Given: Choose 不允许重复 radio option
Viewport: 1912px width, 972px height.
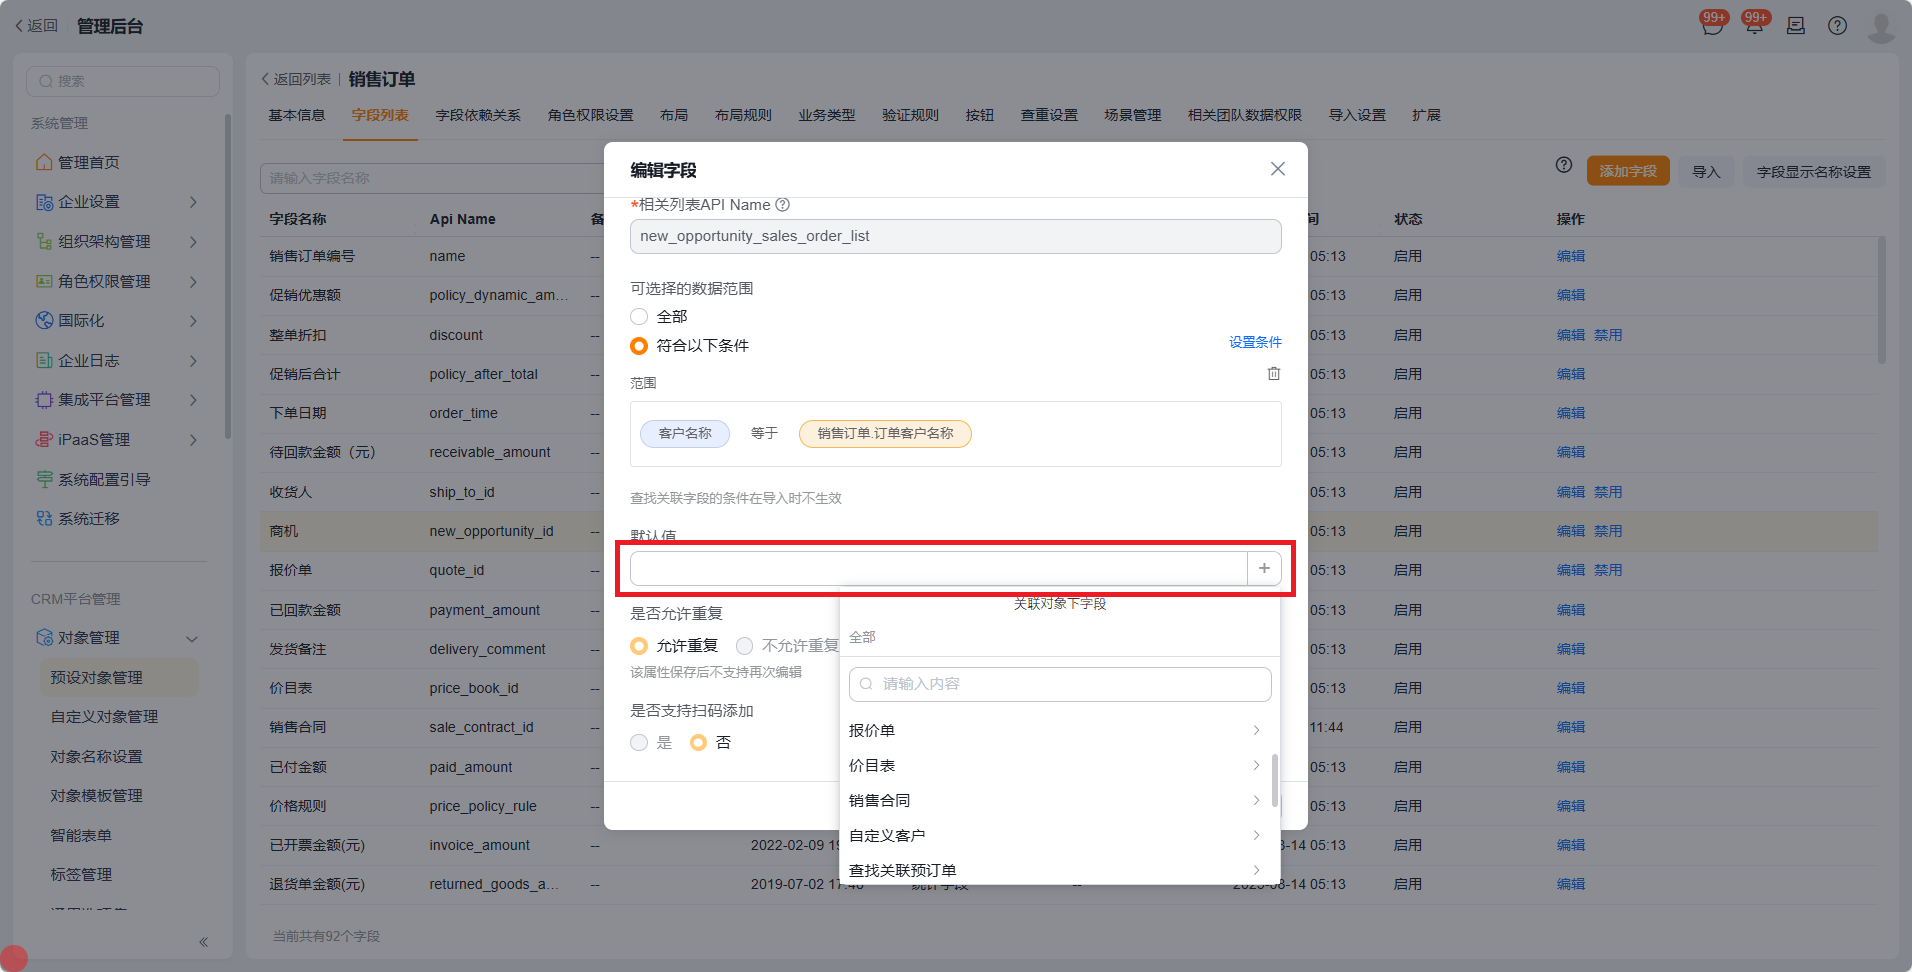Looking at the screenshot, I should 745,646.
